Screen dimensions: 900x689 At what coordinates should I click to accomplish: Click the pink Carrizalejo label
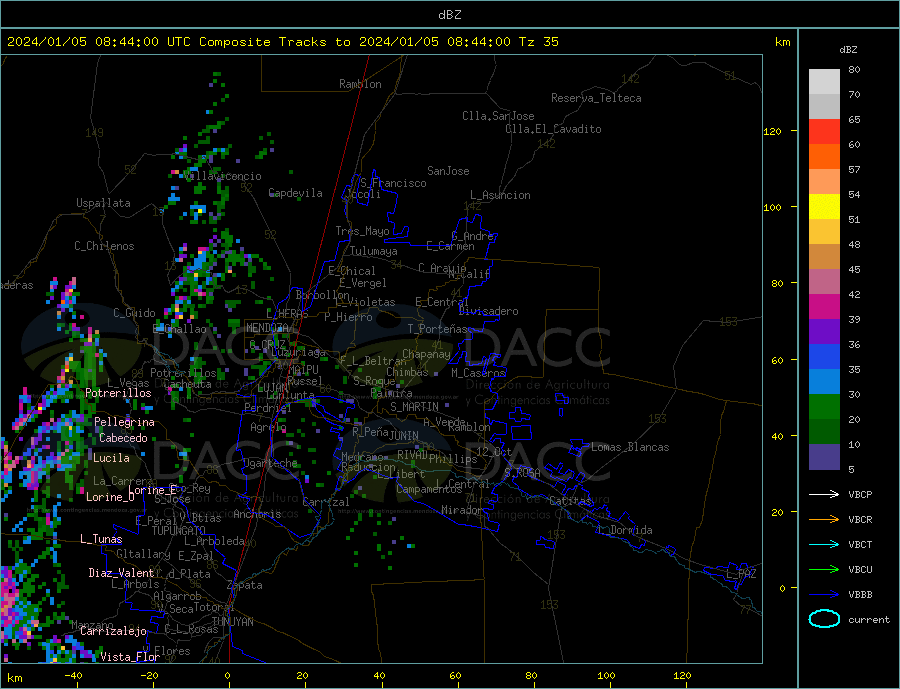113,632
